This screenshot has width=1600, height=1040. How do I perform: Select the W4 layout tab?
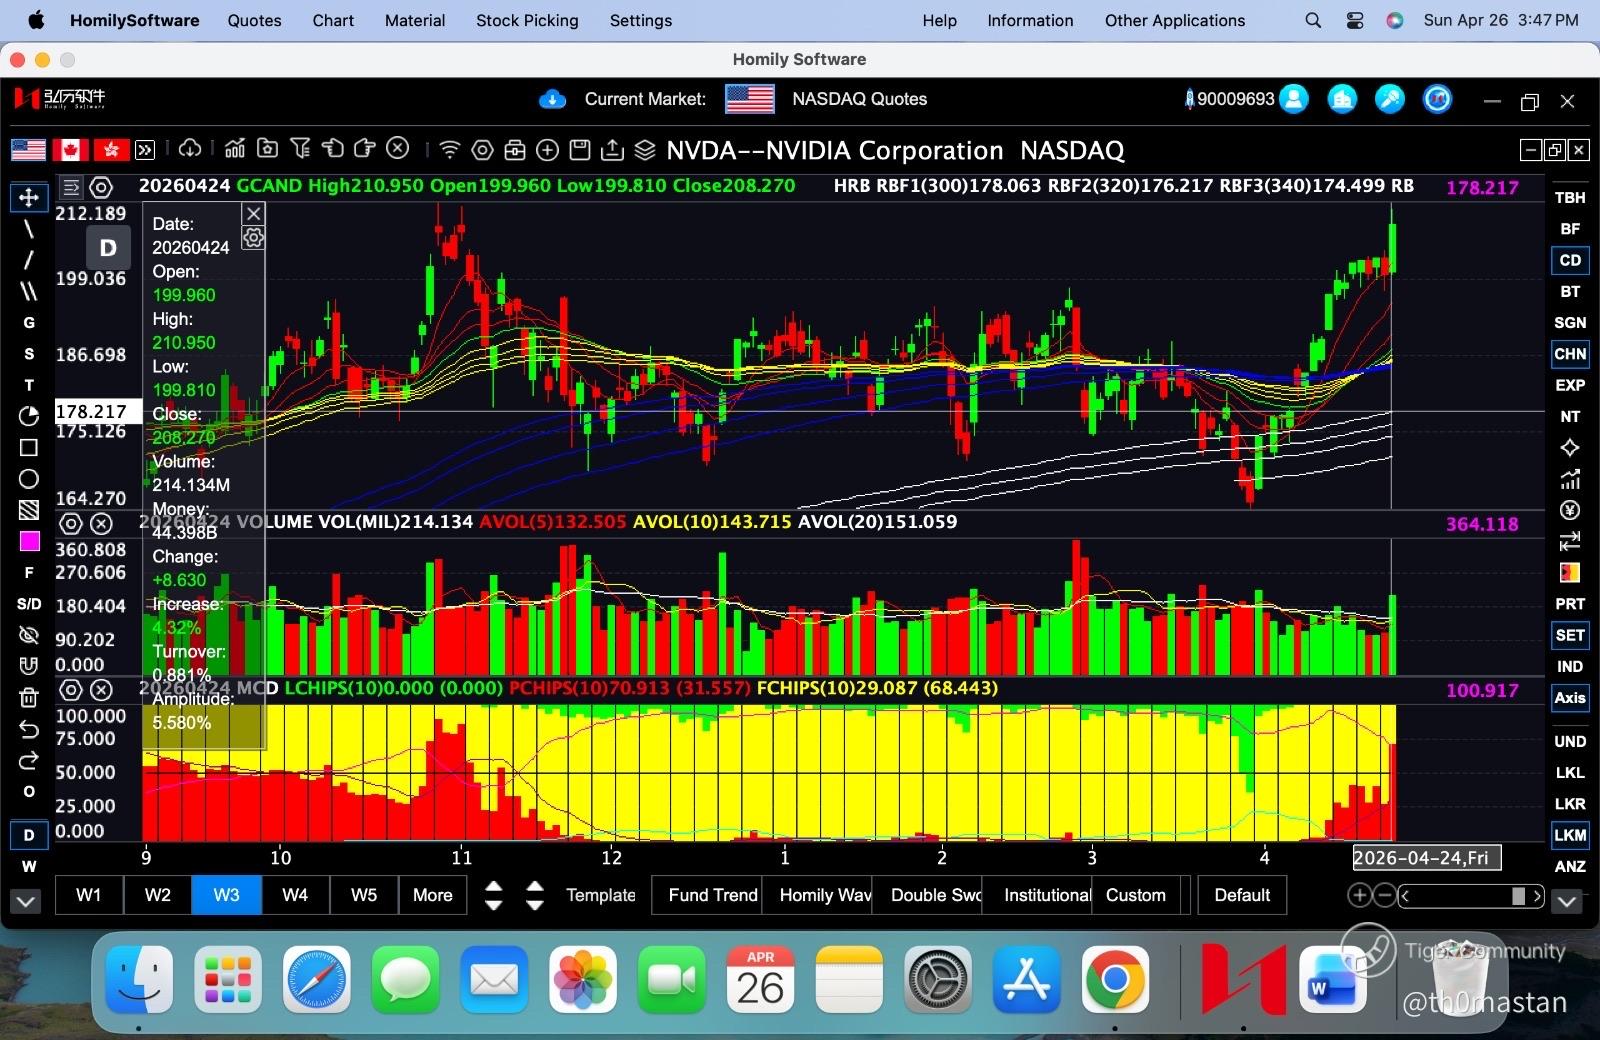[295, 895]
